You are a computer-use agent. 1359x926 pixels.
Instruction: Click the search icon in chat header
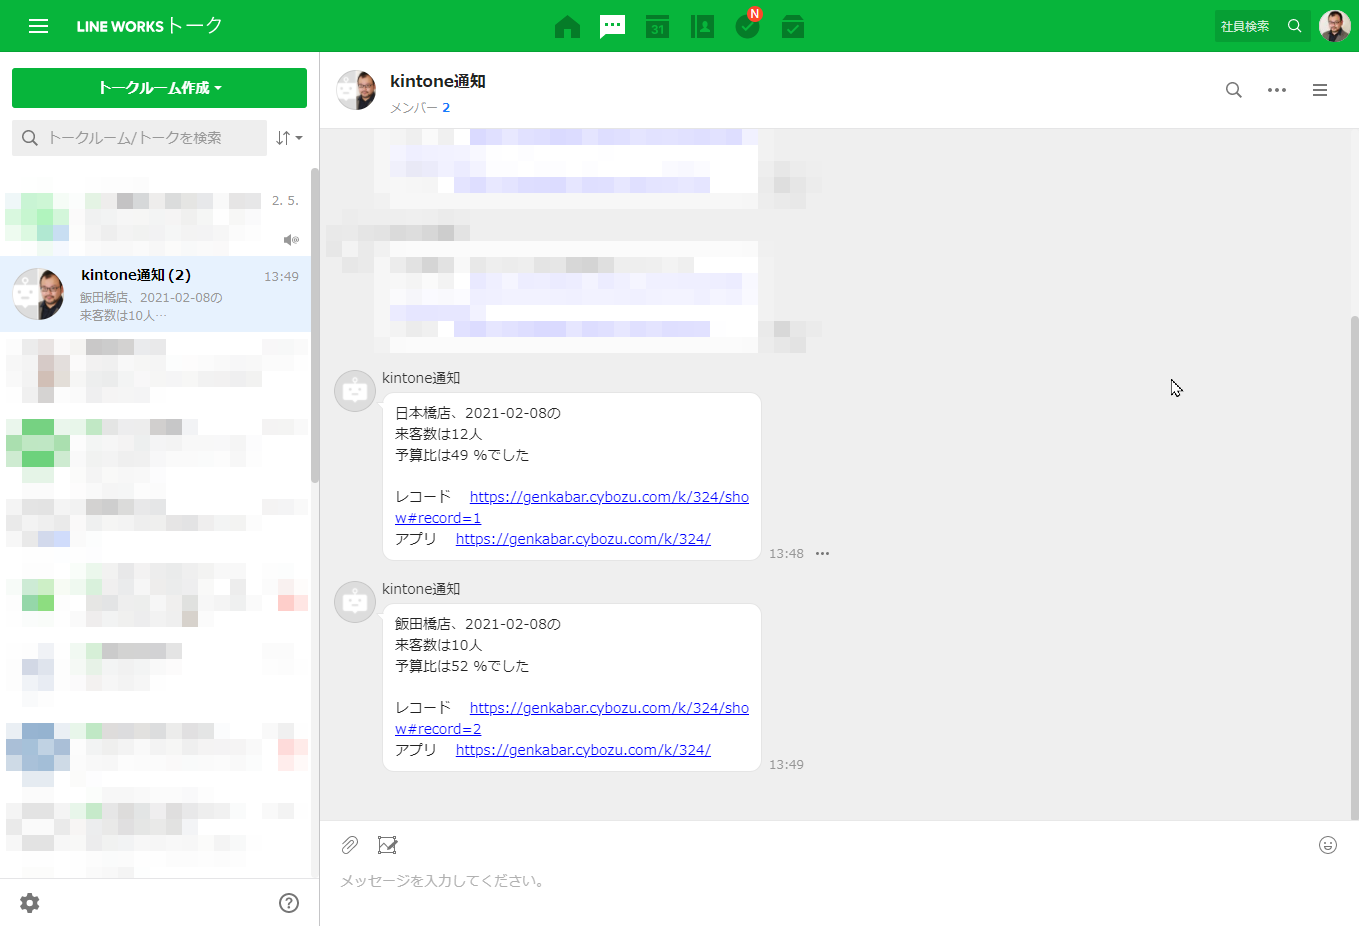tap(1233, 90)
